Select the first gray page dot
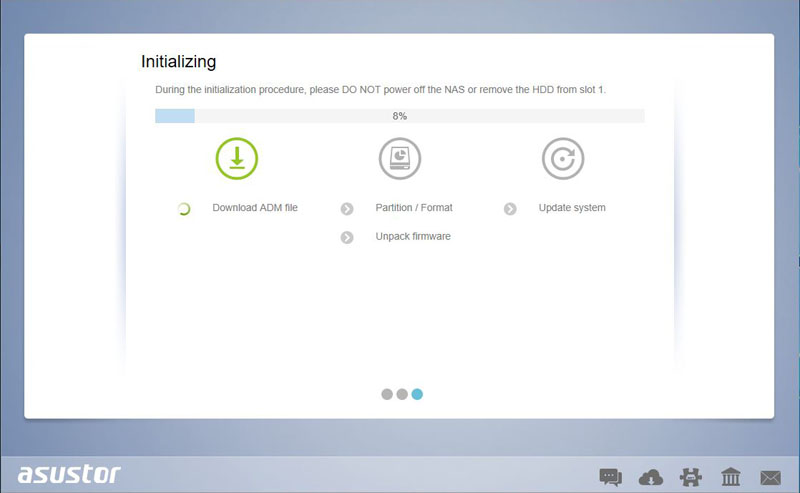The height and width of the screenshot is (493, 800). (387, 394)
